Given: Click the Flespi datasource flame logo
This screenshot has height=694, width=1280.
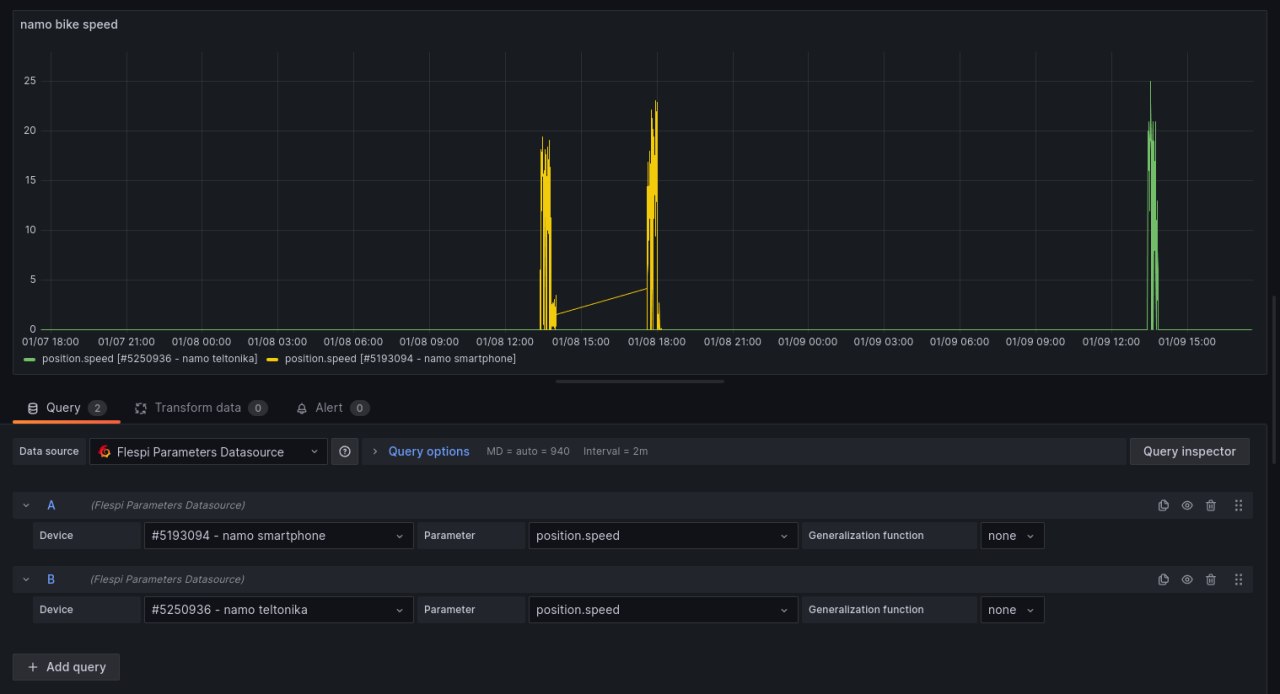Looking at the screenshot, I should coord(104,451).
